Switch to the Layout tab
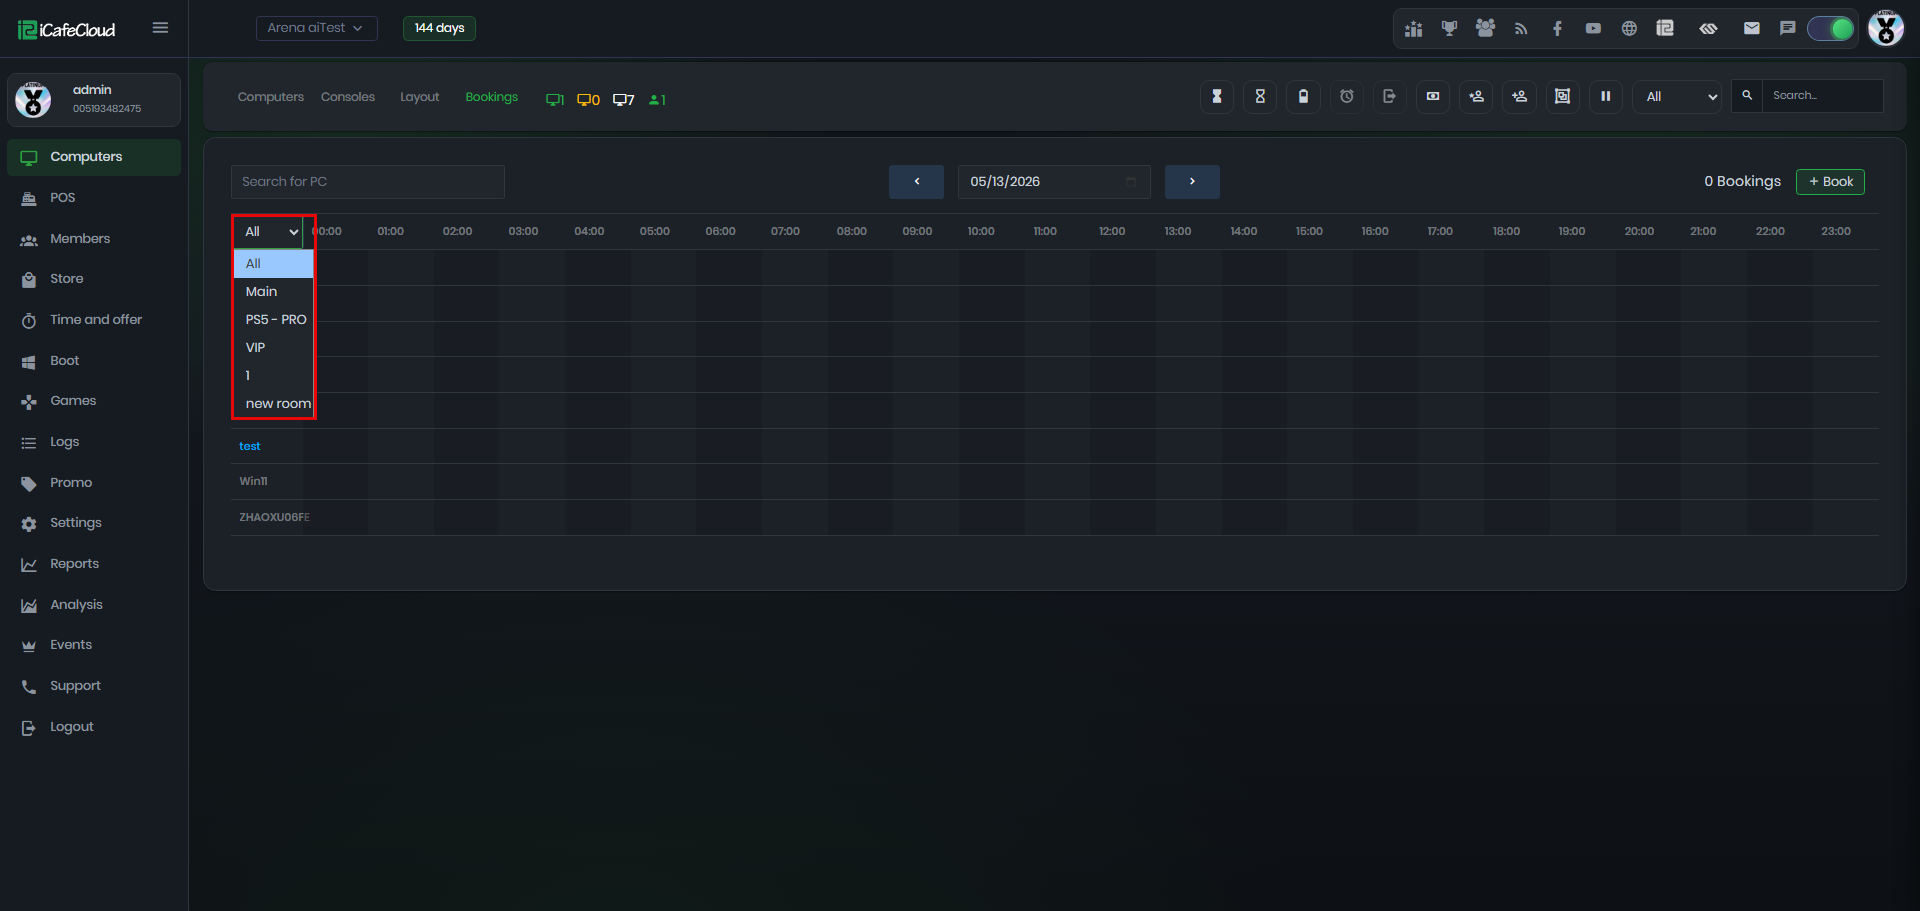Screen dimensions: 1920x911 pos(420,97)
